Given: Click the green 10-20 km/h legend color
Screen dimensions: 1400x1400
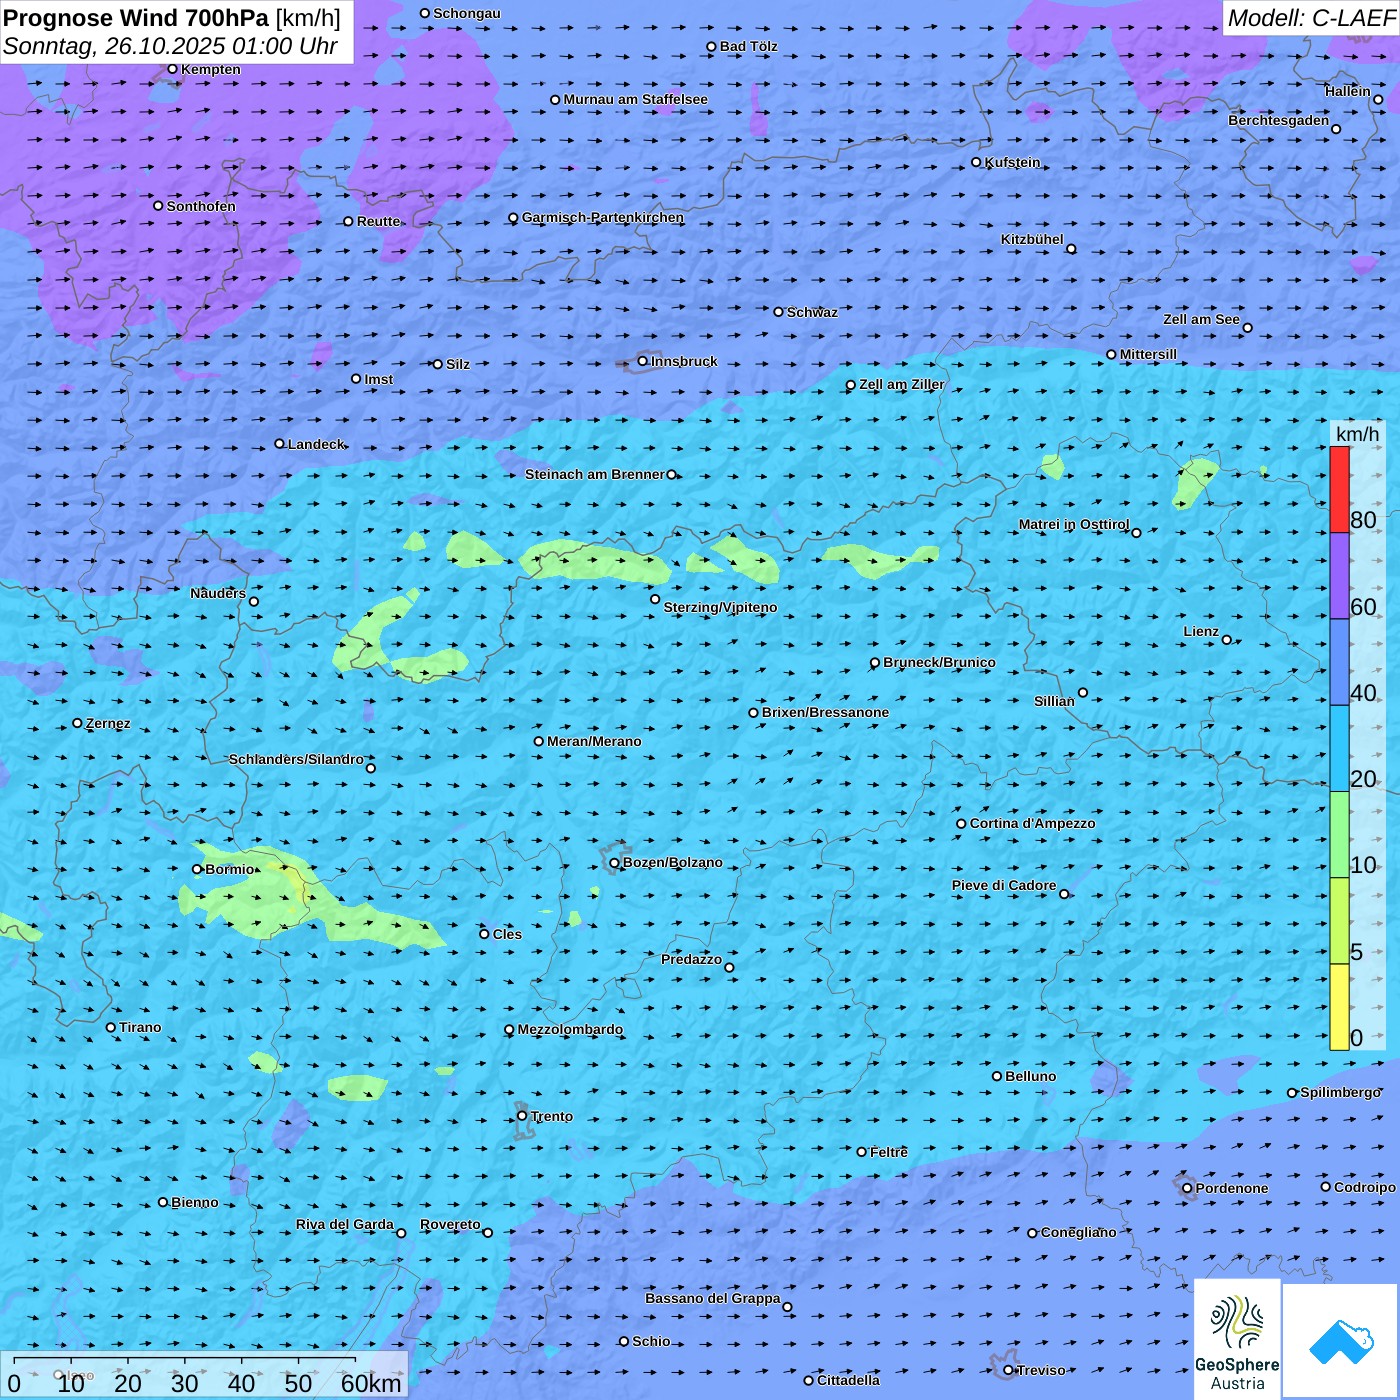Looking at the screenshot, I should 1339,835.
